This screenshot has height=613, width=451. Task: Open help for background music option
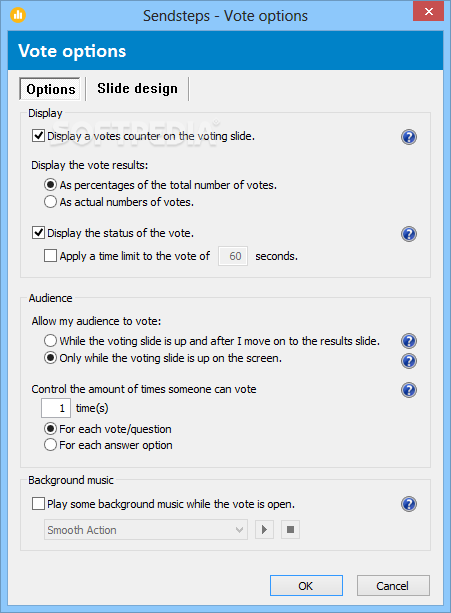click(409, 504)
